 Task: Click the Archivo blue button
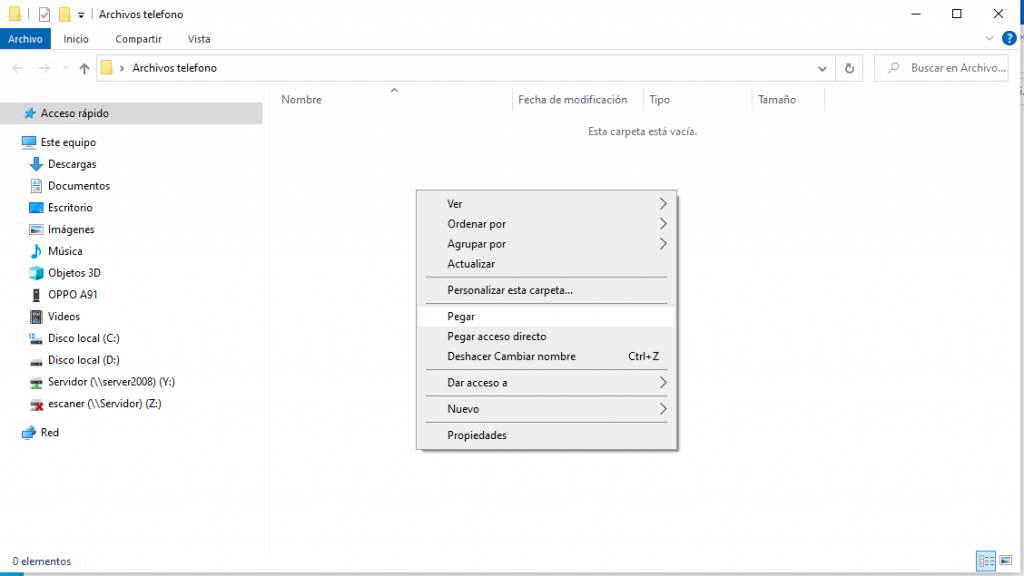25,39
